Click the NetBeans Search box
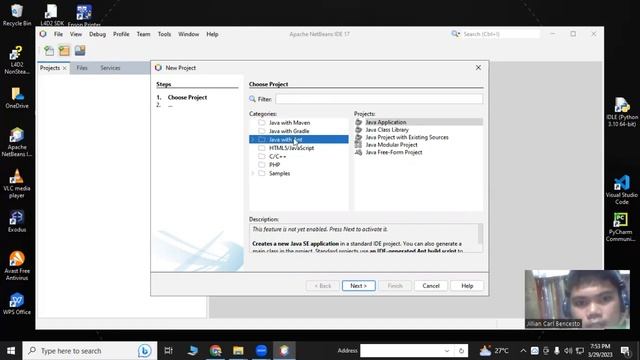 (x=500, y=34)
